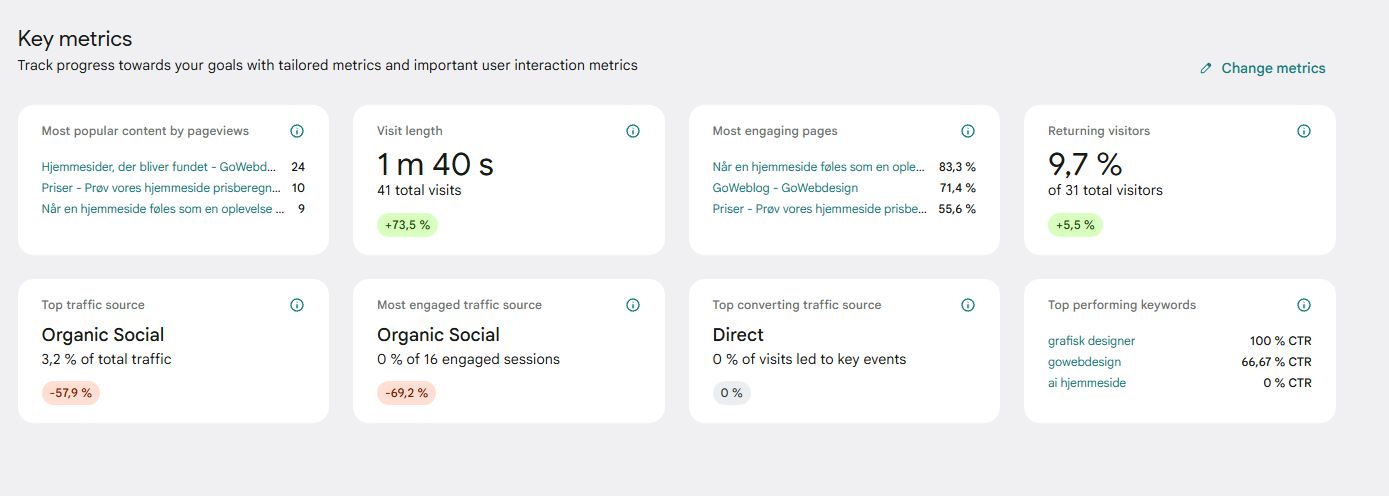This screenshot has width=1389, height=496.
Task: Click Returning visitors info icon
Action: click(x=1304, y=131)
